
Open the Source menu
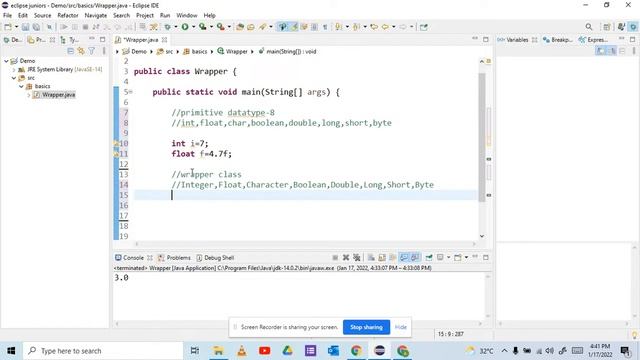click(42, 16)
